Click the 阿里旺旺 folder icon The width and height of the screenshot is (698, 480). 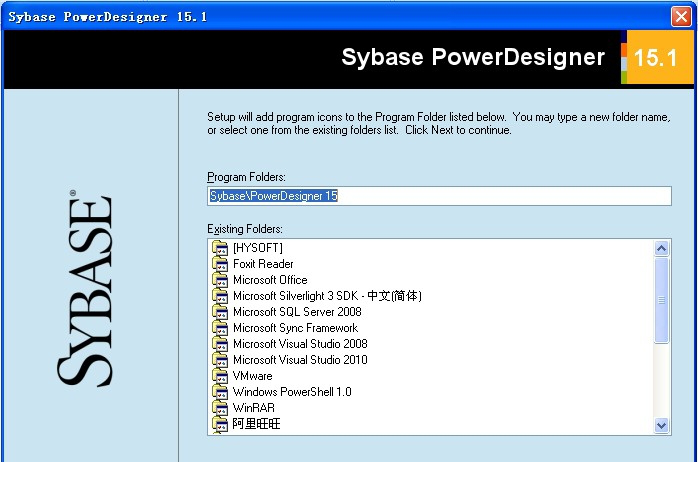[220, 424]
